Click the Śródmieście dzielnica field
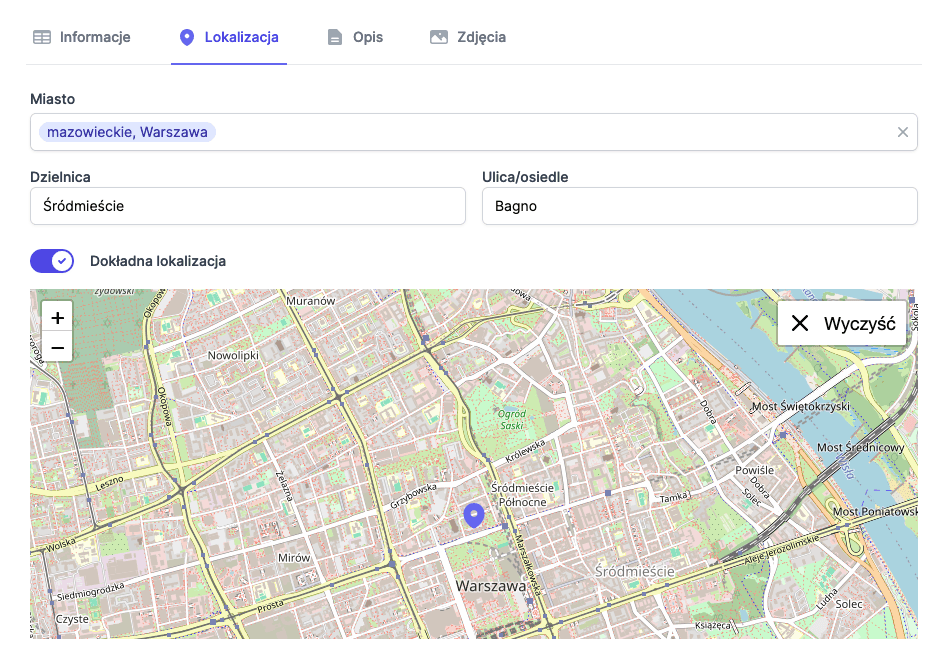This screenshot has width=944, height=666. [x=247, y=206]
